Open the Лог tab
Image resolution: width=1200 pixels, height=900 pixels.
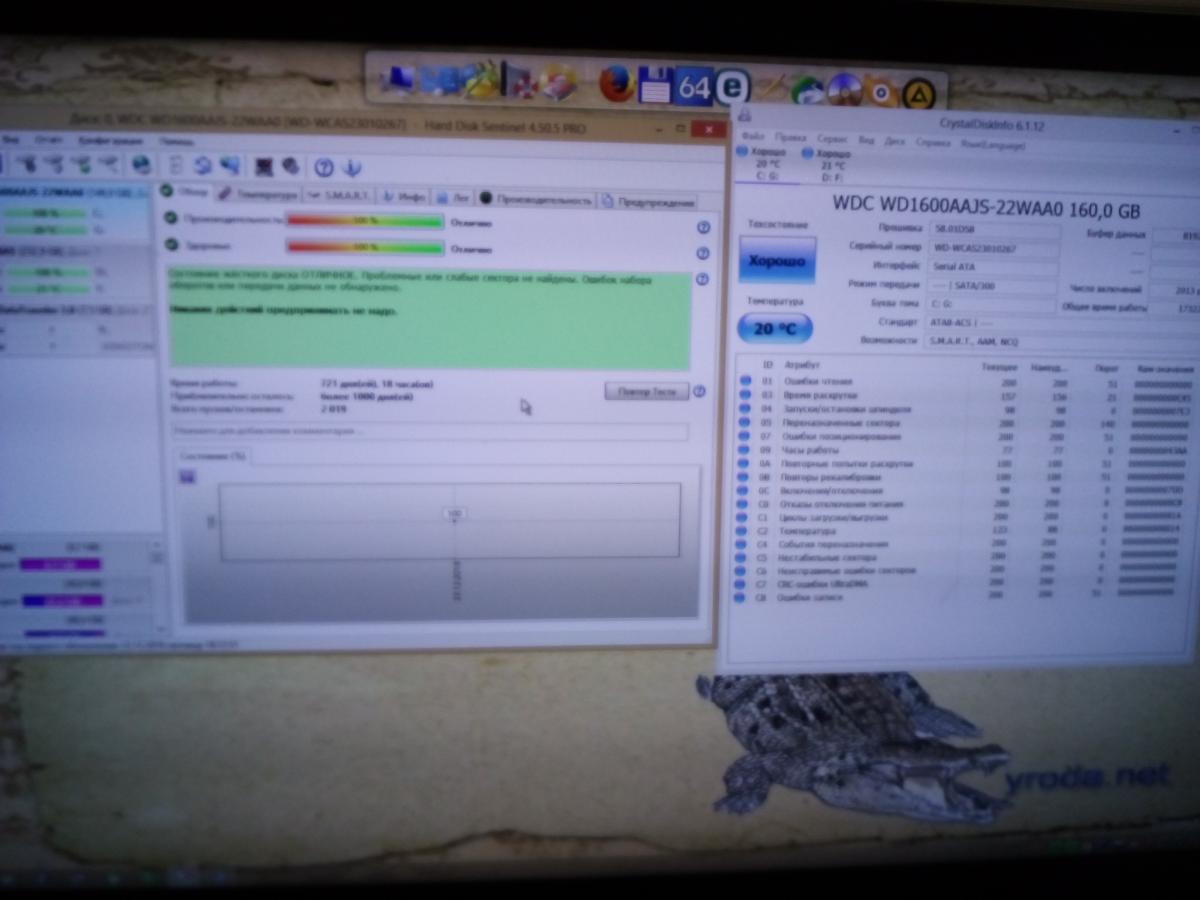[x=454, y=198]
